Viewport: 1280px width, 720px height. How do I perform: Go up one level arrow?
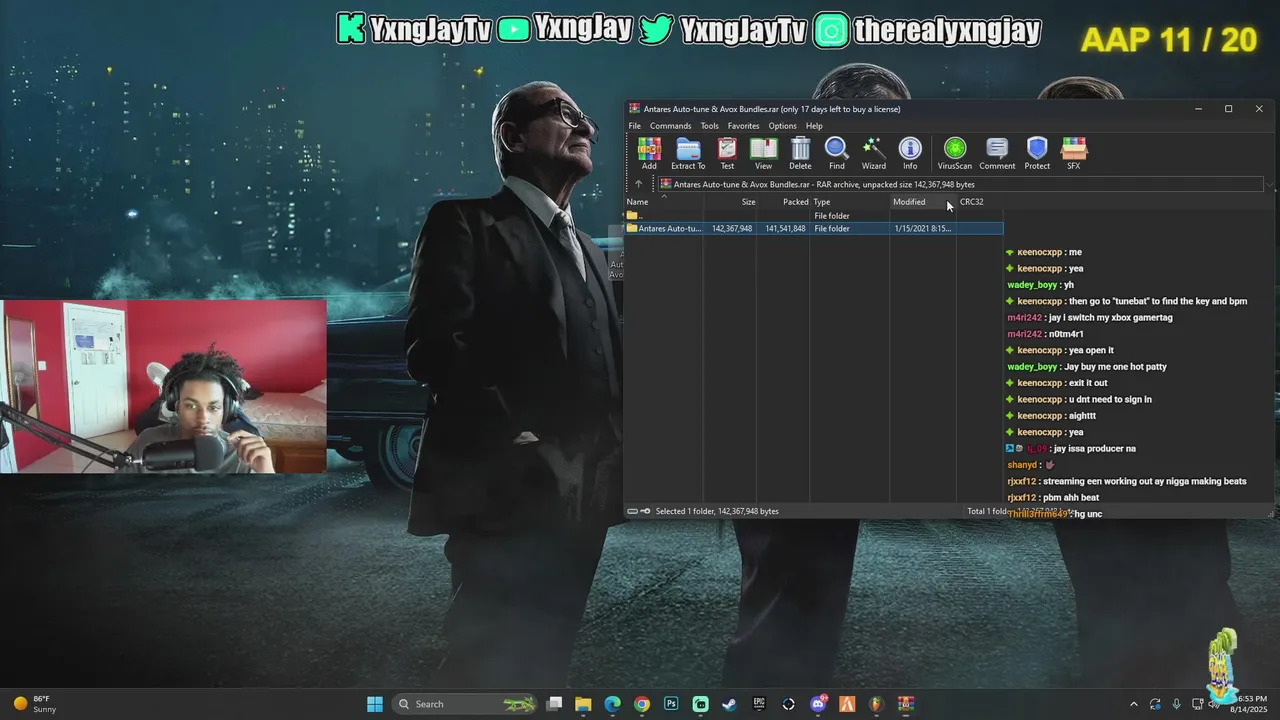638,184
